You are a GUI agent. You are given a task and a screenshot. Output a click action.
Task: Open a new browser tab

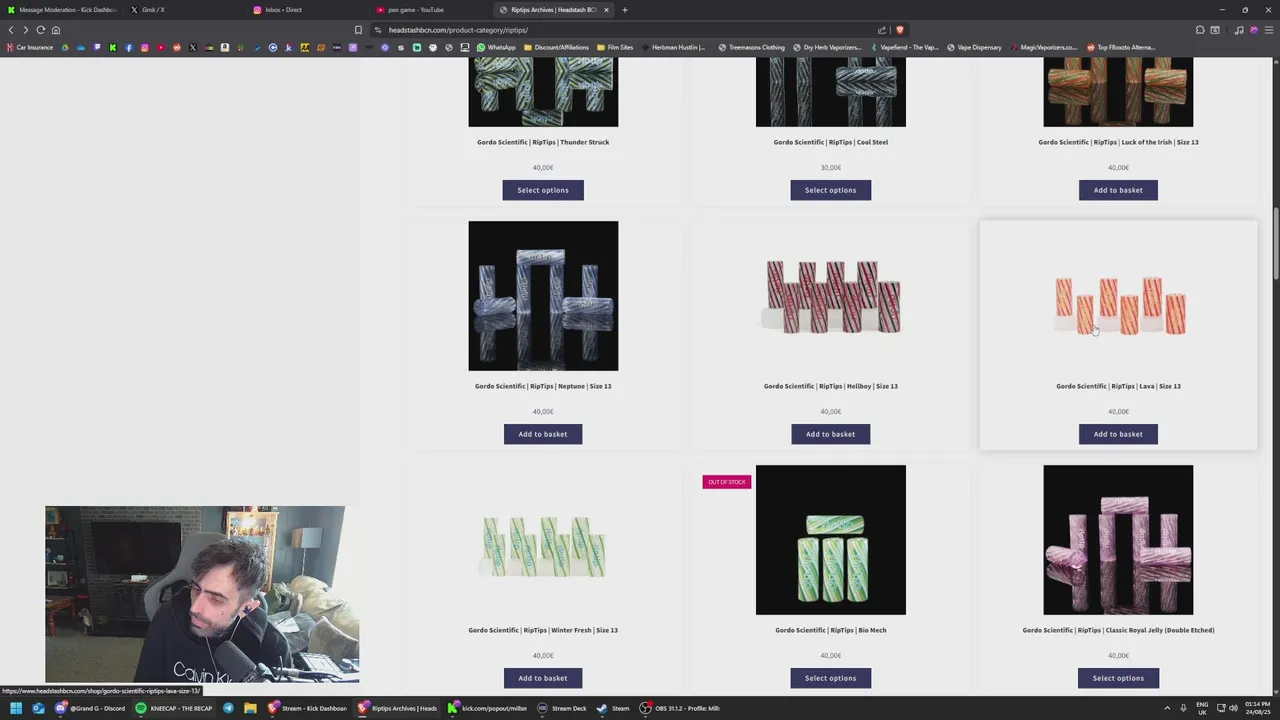click(x=625, y=10)
